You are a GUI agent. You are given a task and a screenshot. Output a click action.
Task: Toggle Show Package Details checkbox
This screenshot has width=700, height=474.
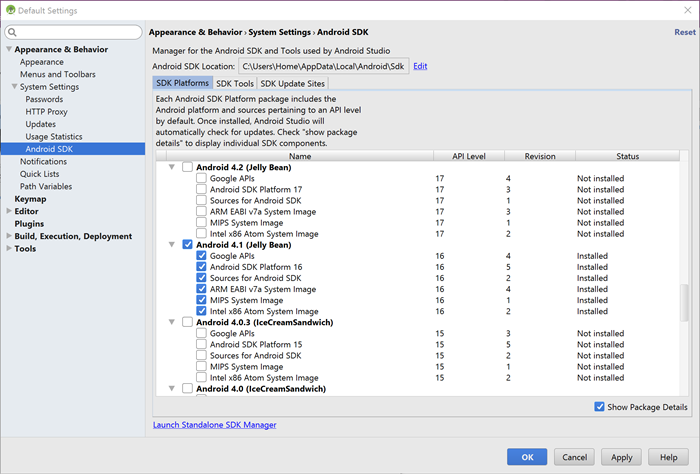point(600,407)
